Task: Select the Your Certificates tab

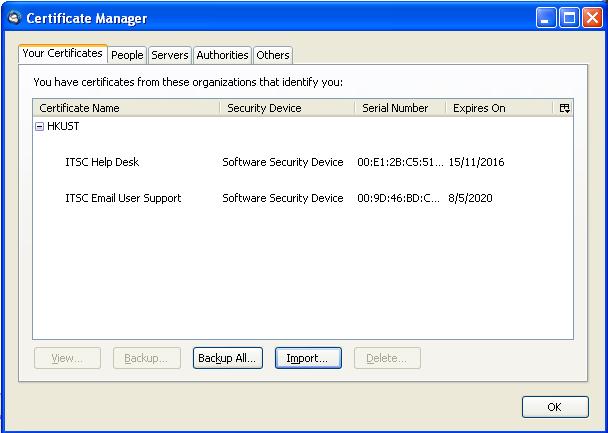Action: click(x=62, y=54)
